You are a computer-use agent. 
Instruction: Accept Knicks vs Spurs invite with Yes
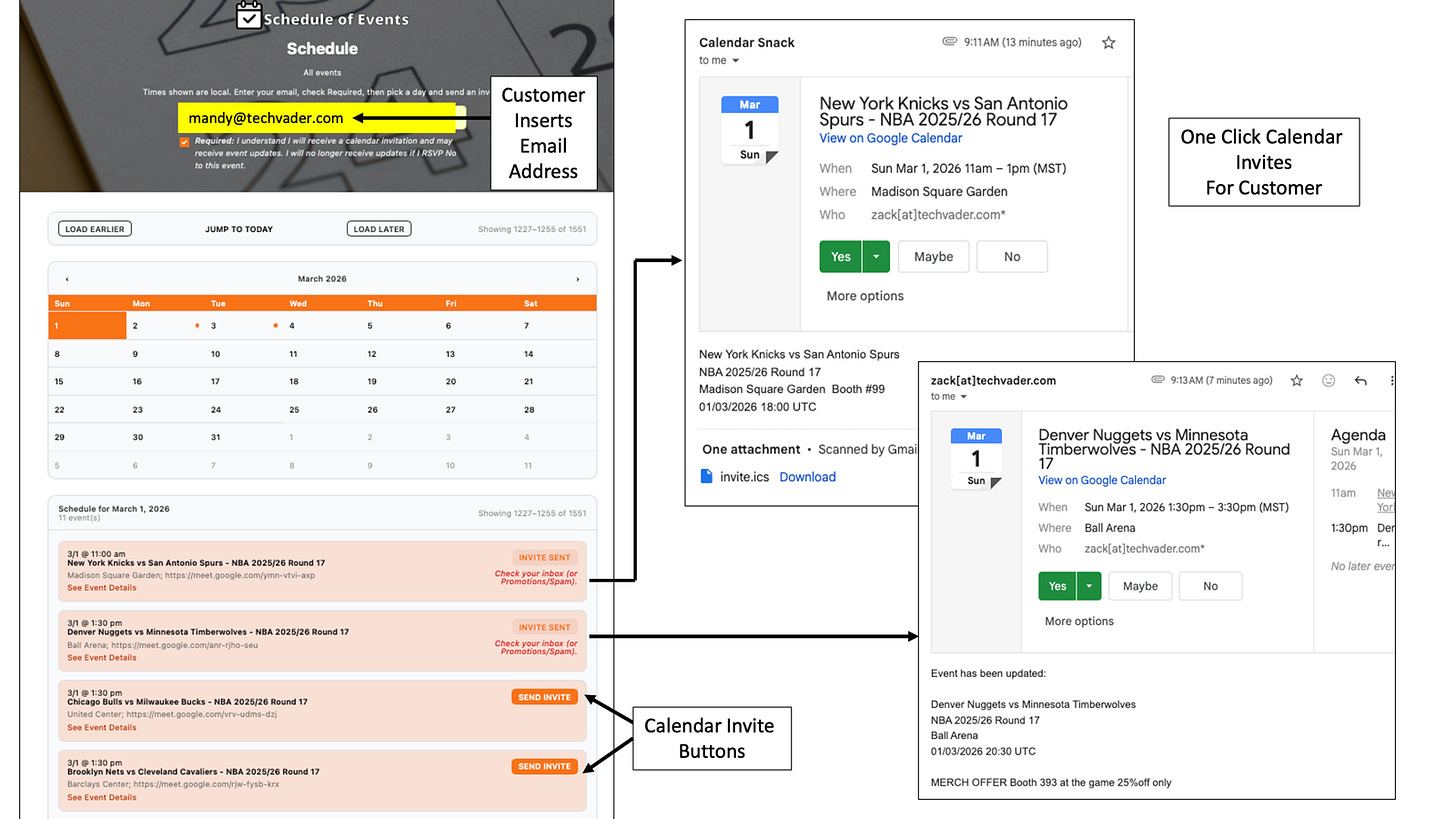click(x=841, y=257)
